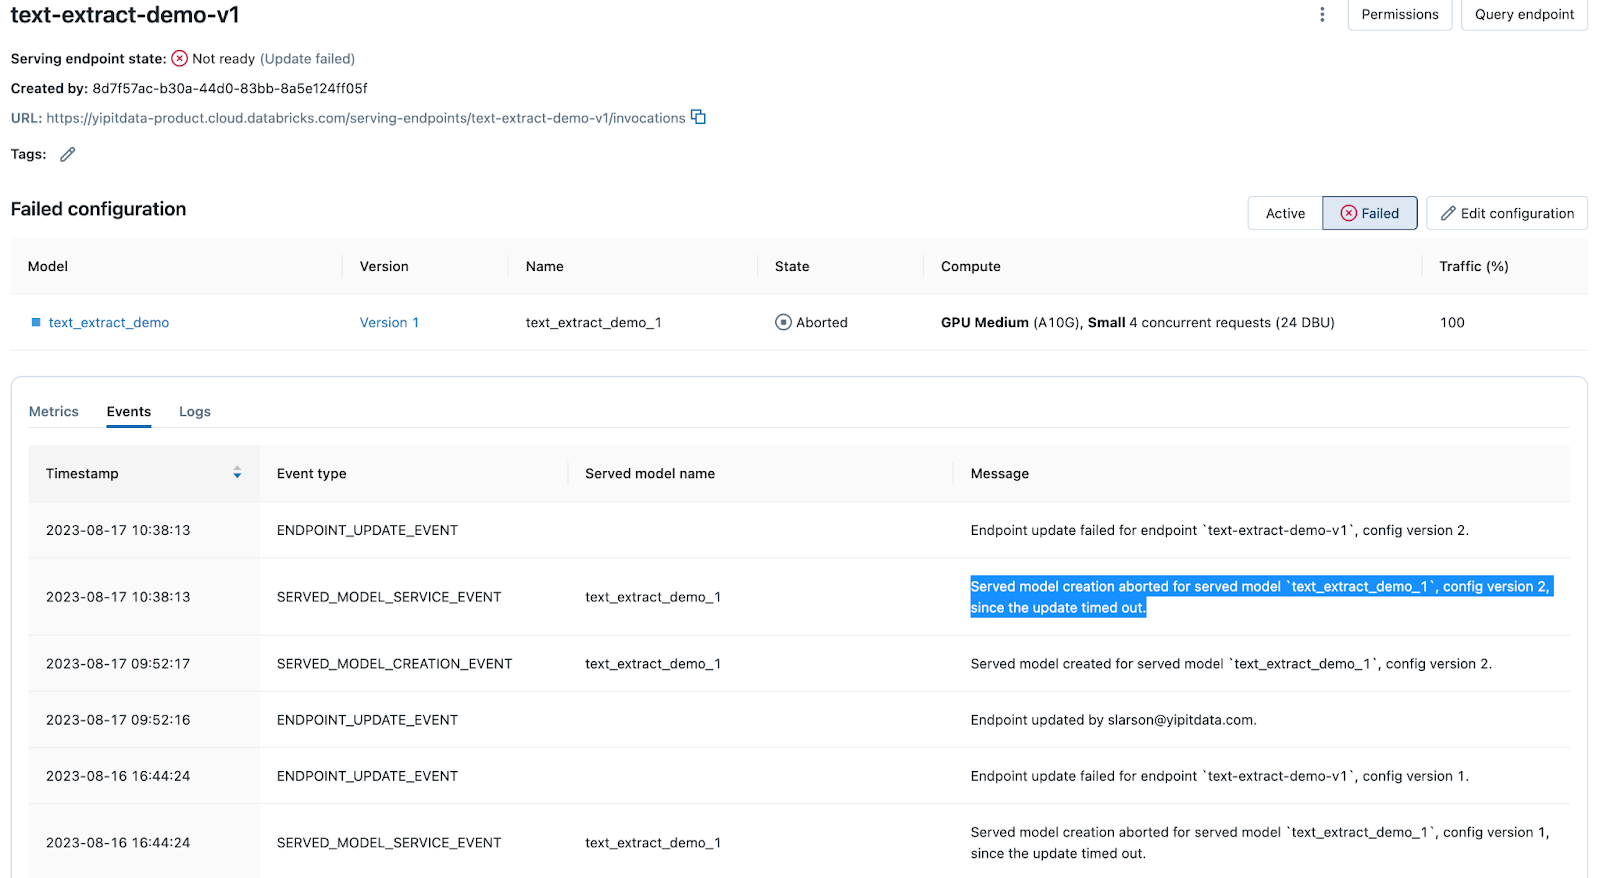Click the Aborted state icon
The height and width of the screenshot is (878, 1600).
[783, 322]
